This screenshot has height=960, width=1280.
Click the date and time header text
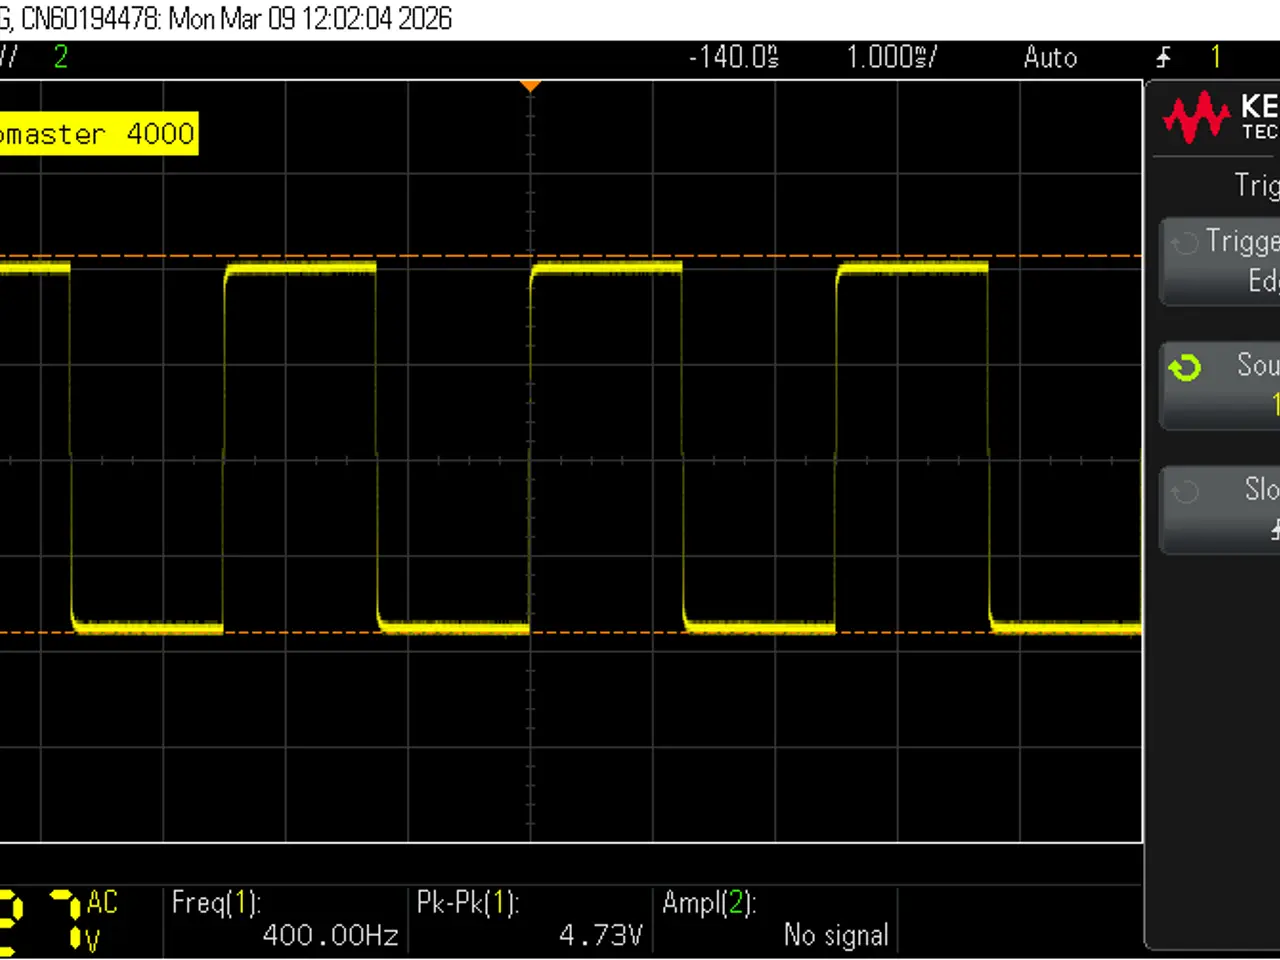click(x=310, y=19)
